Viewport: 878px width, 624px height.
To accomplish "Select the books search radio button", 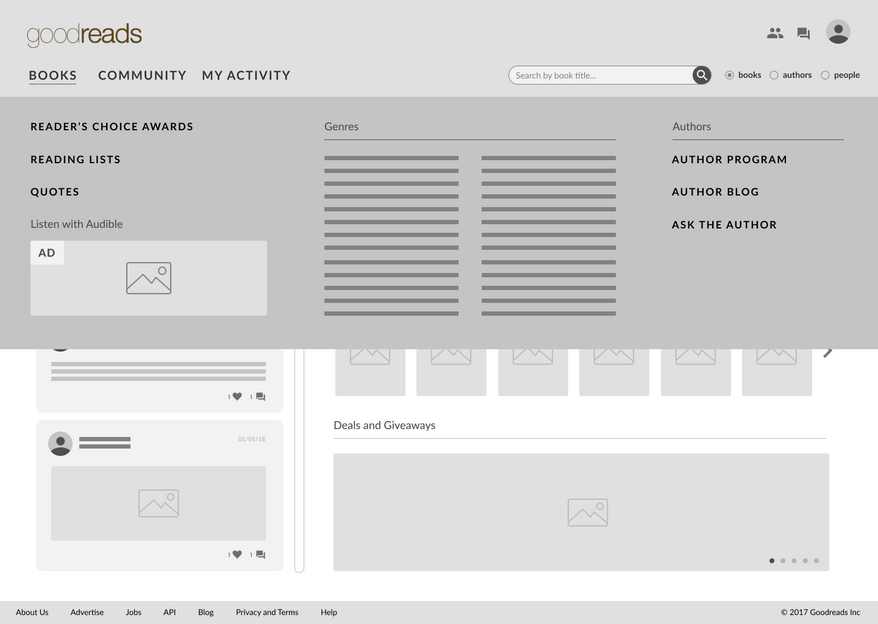I will coord(729,75).
